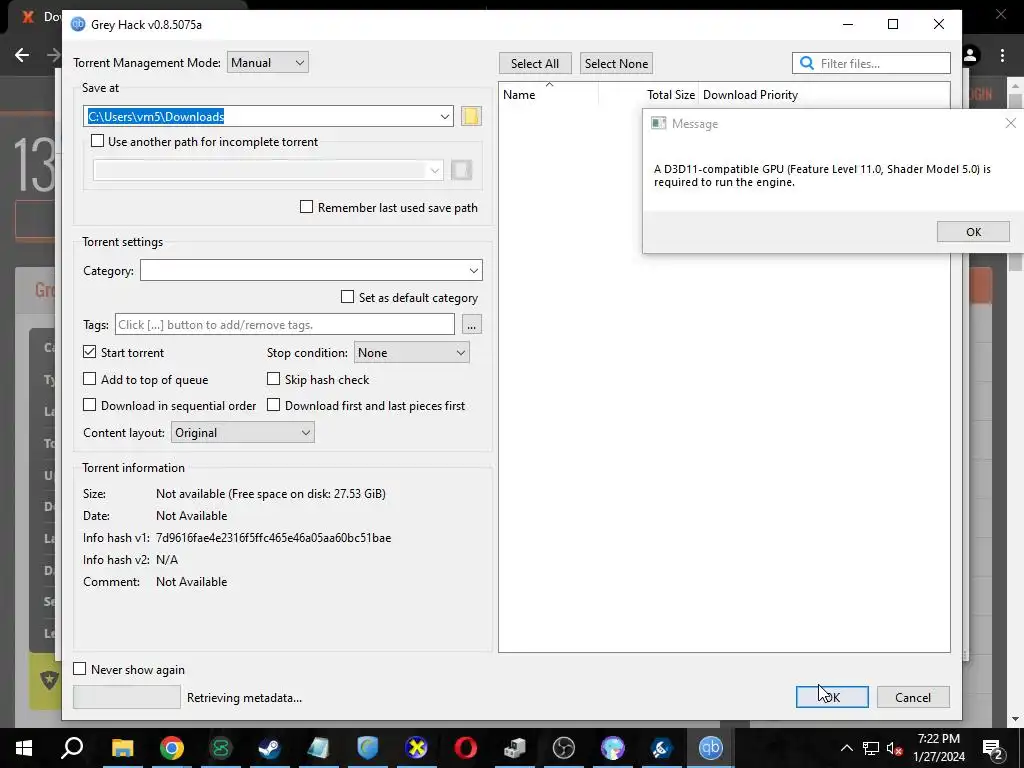The width and height of the screenshot is (1024, 768).
Task: Open the blue shield app in taskbar
Action: coord(368,748)
